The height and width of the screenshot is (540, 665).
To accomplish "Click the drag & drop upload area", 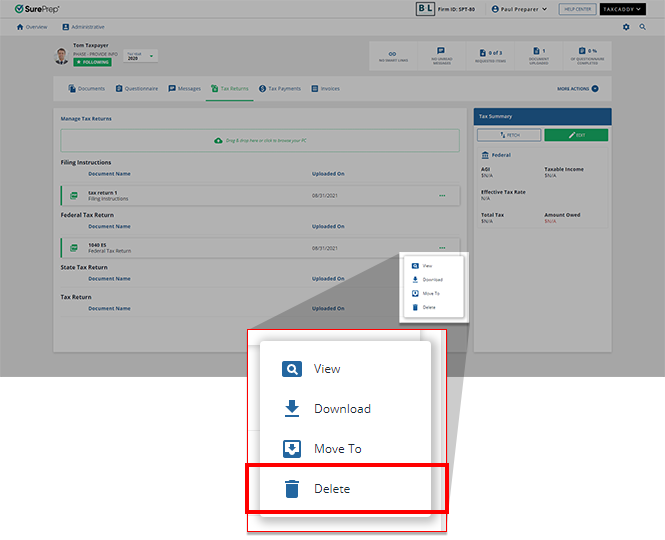I will (x=260, y=140).
